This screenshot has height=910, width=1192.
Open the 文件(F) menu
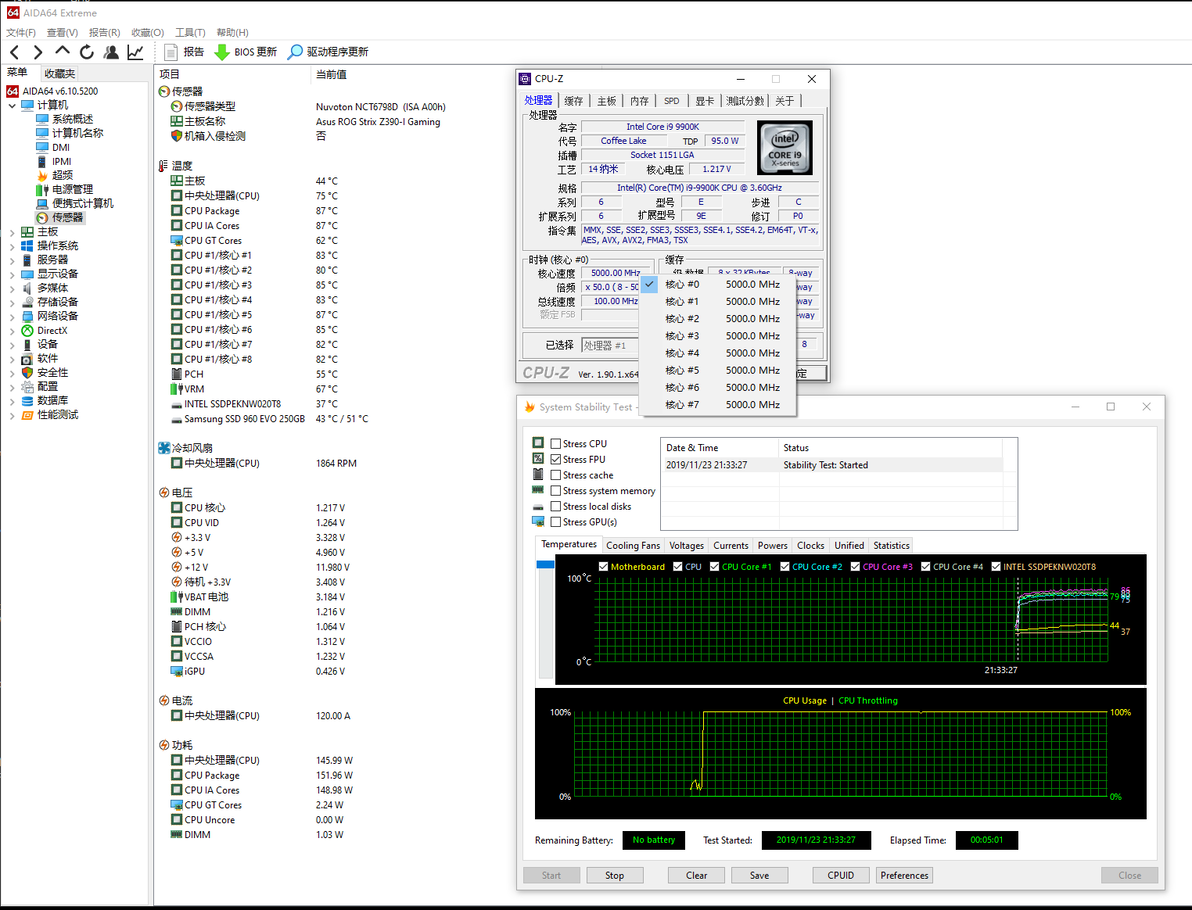tap(21, 33)
